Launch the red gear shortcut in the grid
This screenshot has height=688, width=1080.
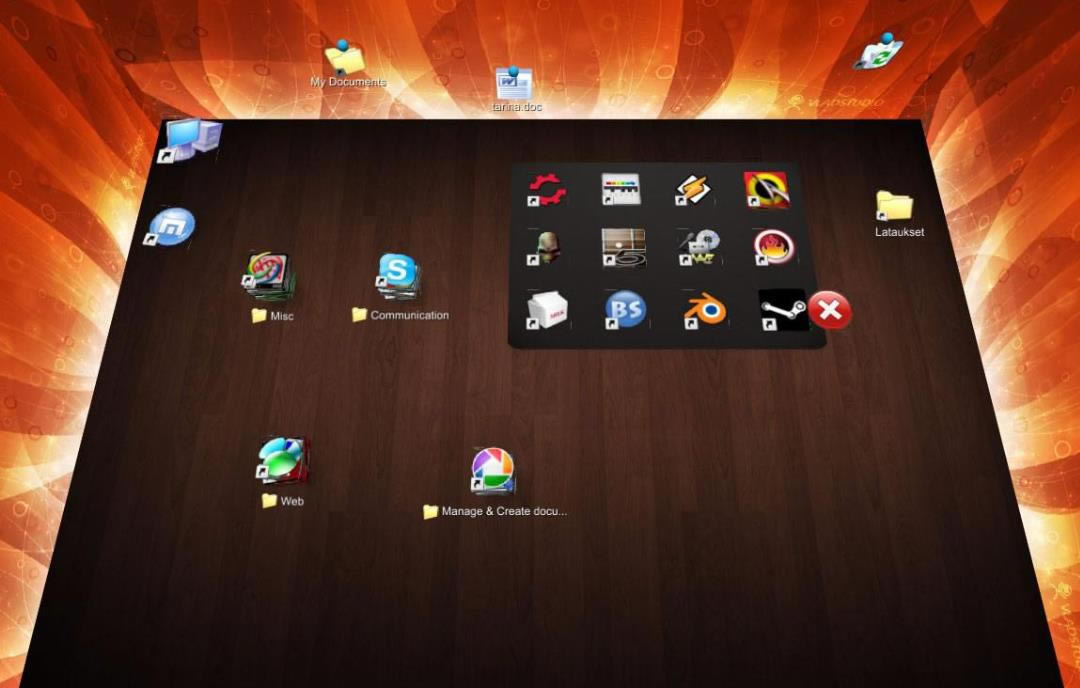[x=547, y=189]
